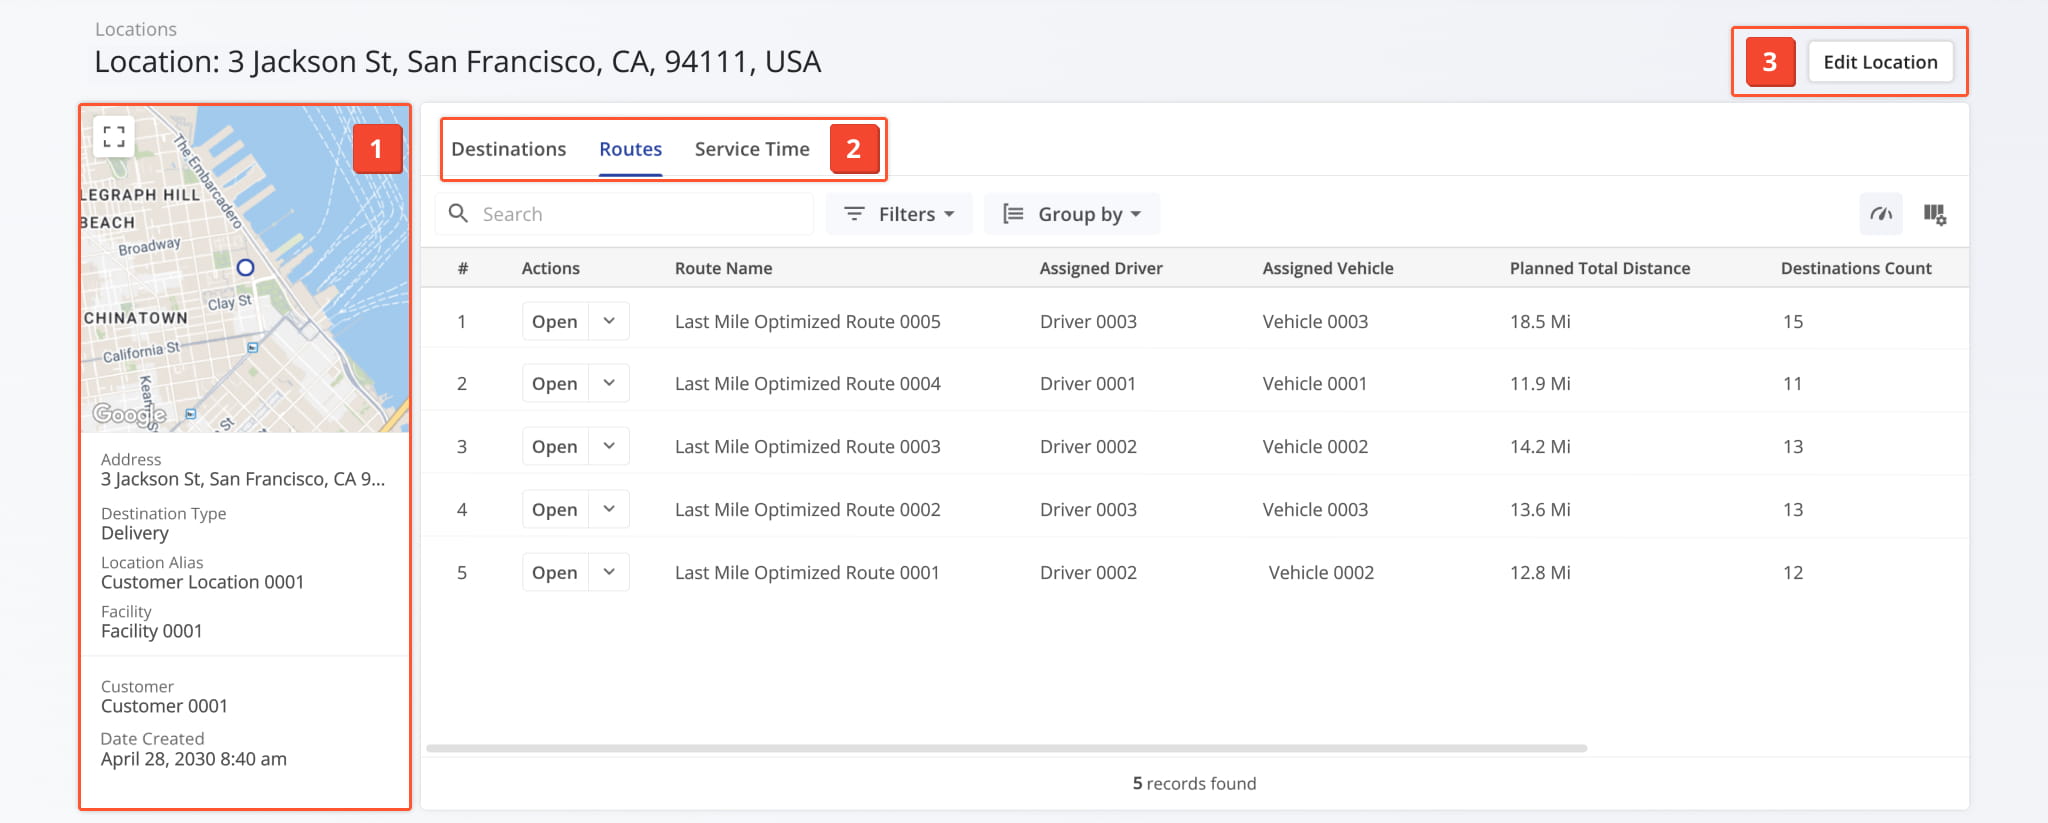The image size is (2048, 823).
Task: Expand action arrow for Route 0005
Action: (609, 322)
